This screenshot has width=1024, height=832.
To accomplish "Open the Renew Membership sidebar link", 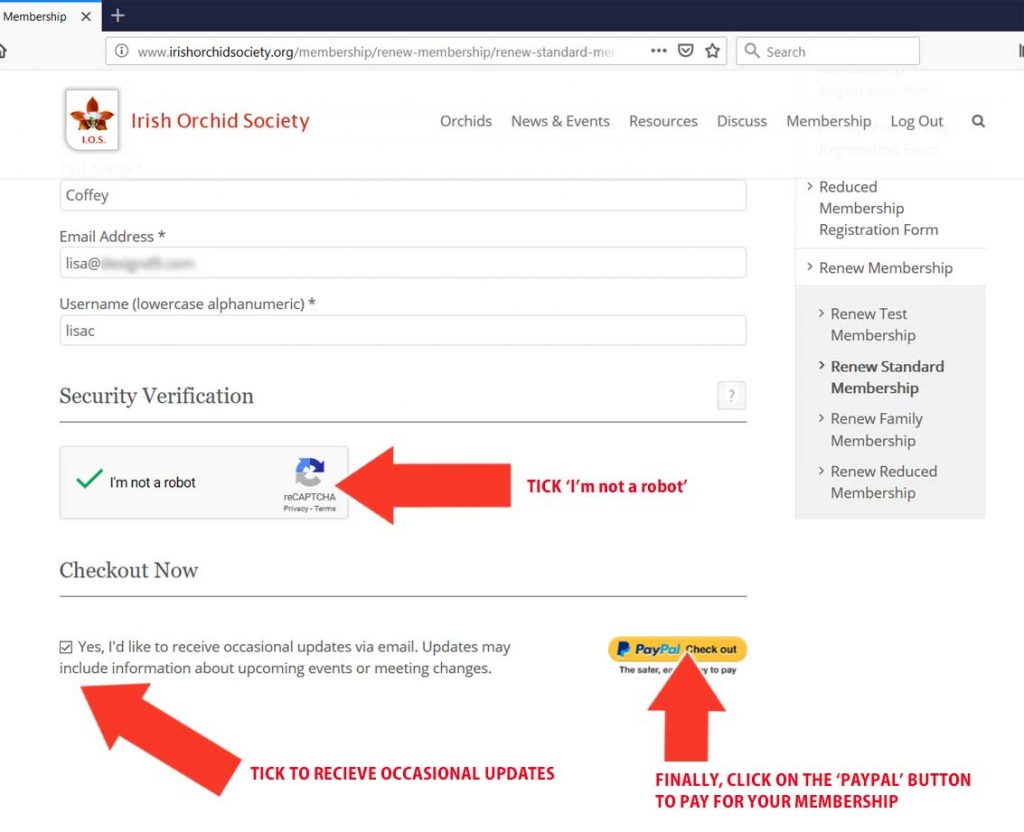I will 886,268.
